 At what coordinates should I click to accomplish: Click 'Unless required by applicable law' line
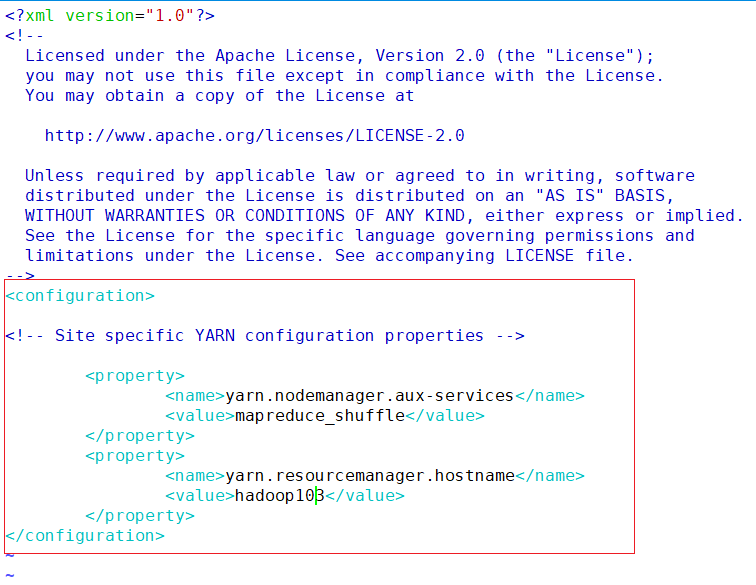(360, 176)
